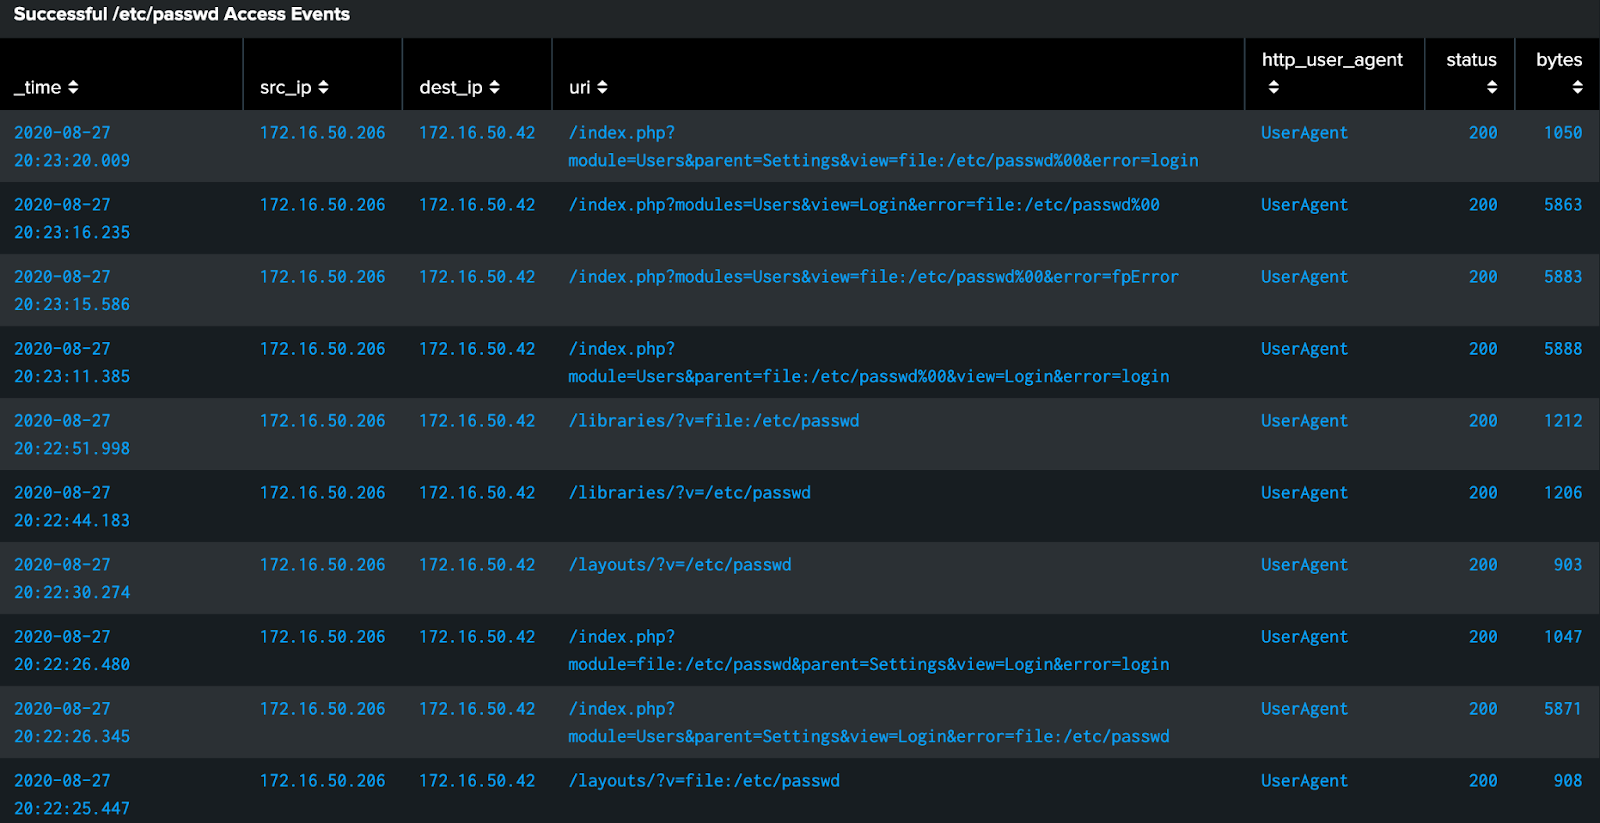Screen dimensions: 1600x823
Task: Select timestamp 2020-08-27 20:22:51.998
Action: pos(72,434)
